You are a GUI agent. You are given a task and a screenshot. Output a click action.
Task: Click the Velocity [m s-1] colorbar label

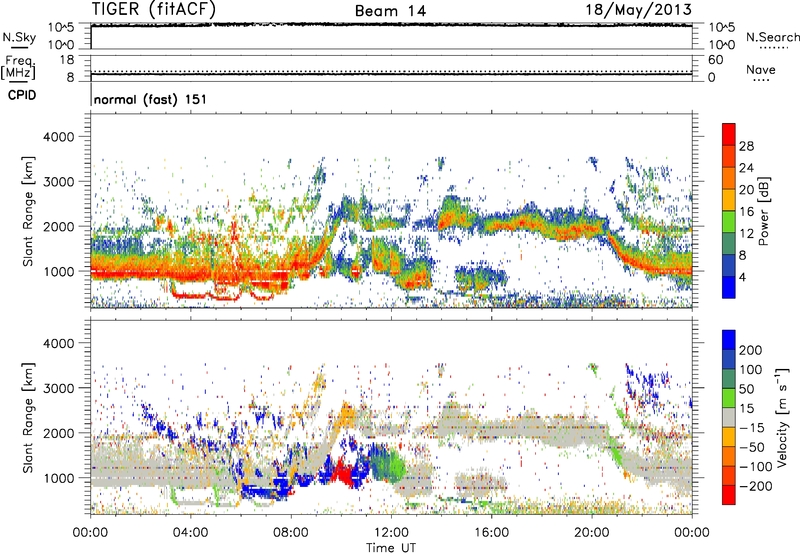782,418
